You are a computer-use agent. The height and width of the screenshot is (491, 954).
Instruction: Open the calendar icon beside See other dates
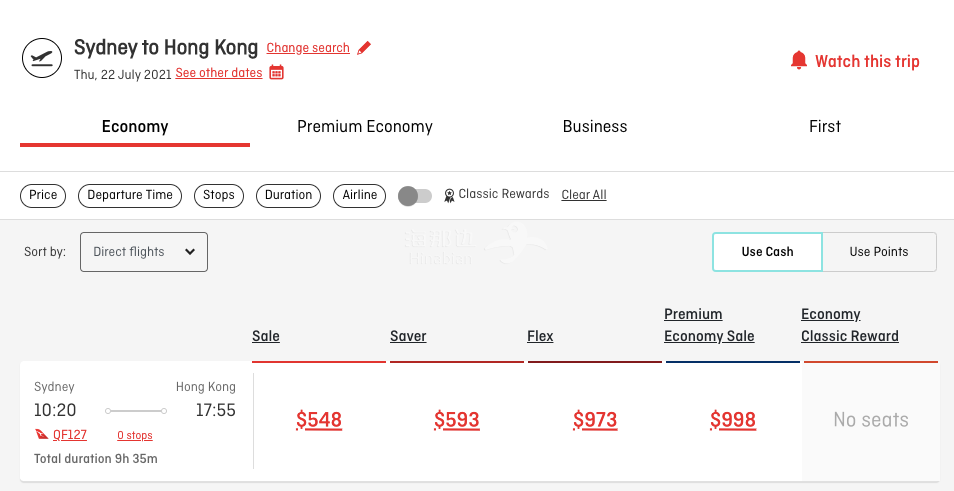[x=277, y=72]
